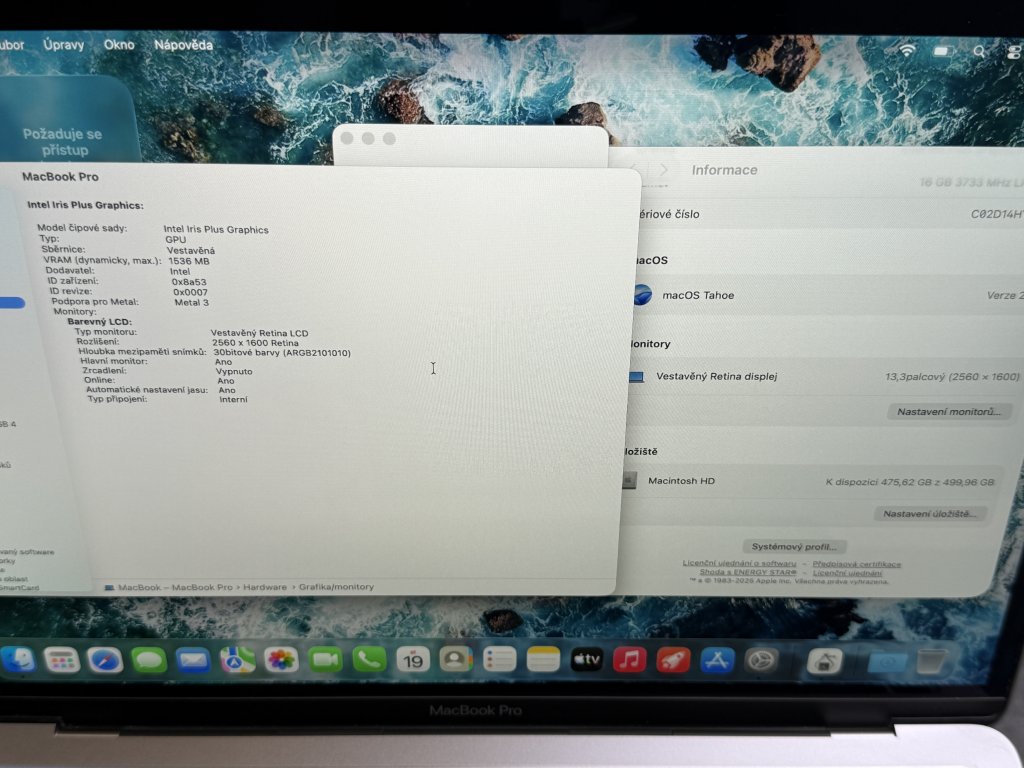This screenshot has height=768, width=1024.
Task: Launch Messages from the dock
Action: tap(148, 660)
